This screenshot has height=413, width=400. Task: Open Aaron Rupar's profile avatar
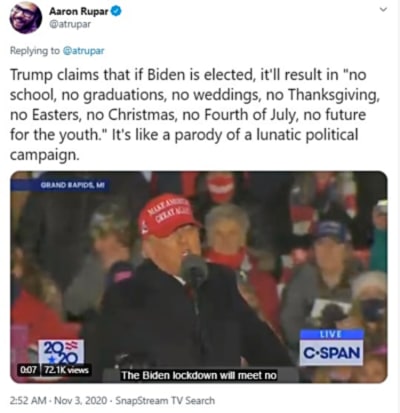pos(26,18)
